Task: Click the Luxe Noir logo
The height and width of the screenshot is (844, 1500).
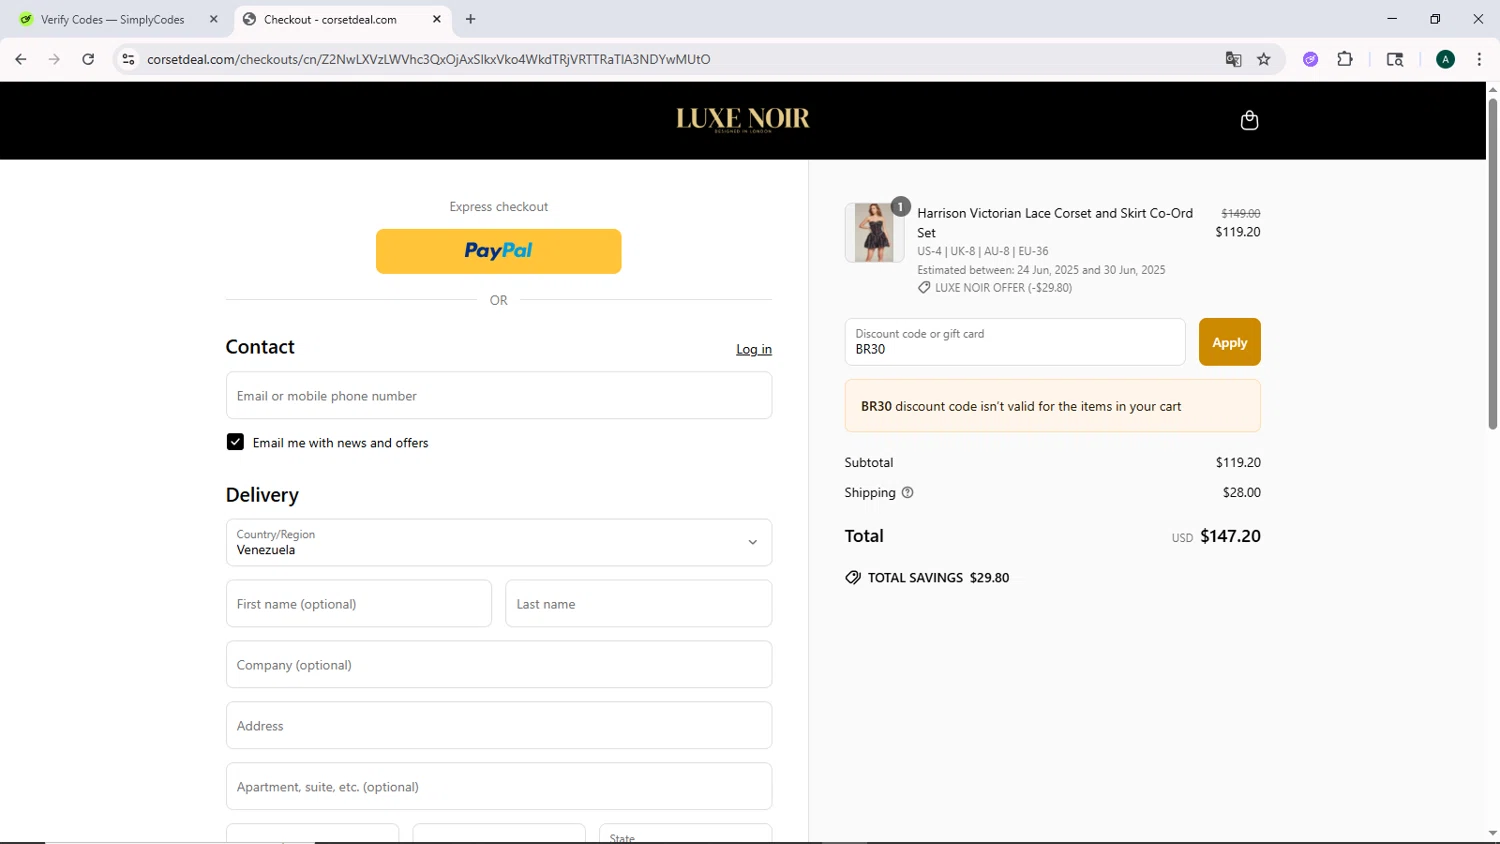Action: click(x=743, y=119)
